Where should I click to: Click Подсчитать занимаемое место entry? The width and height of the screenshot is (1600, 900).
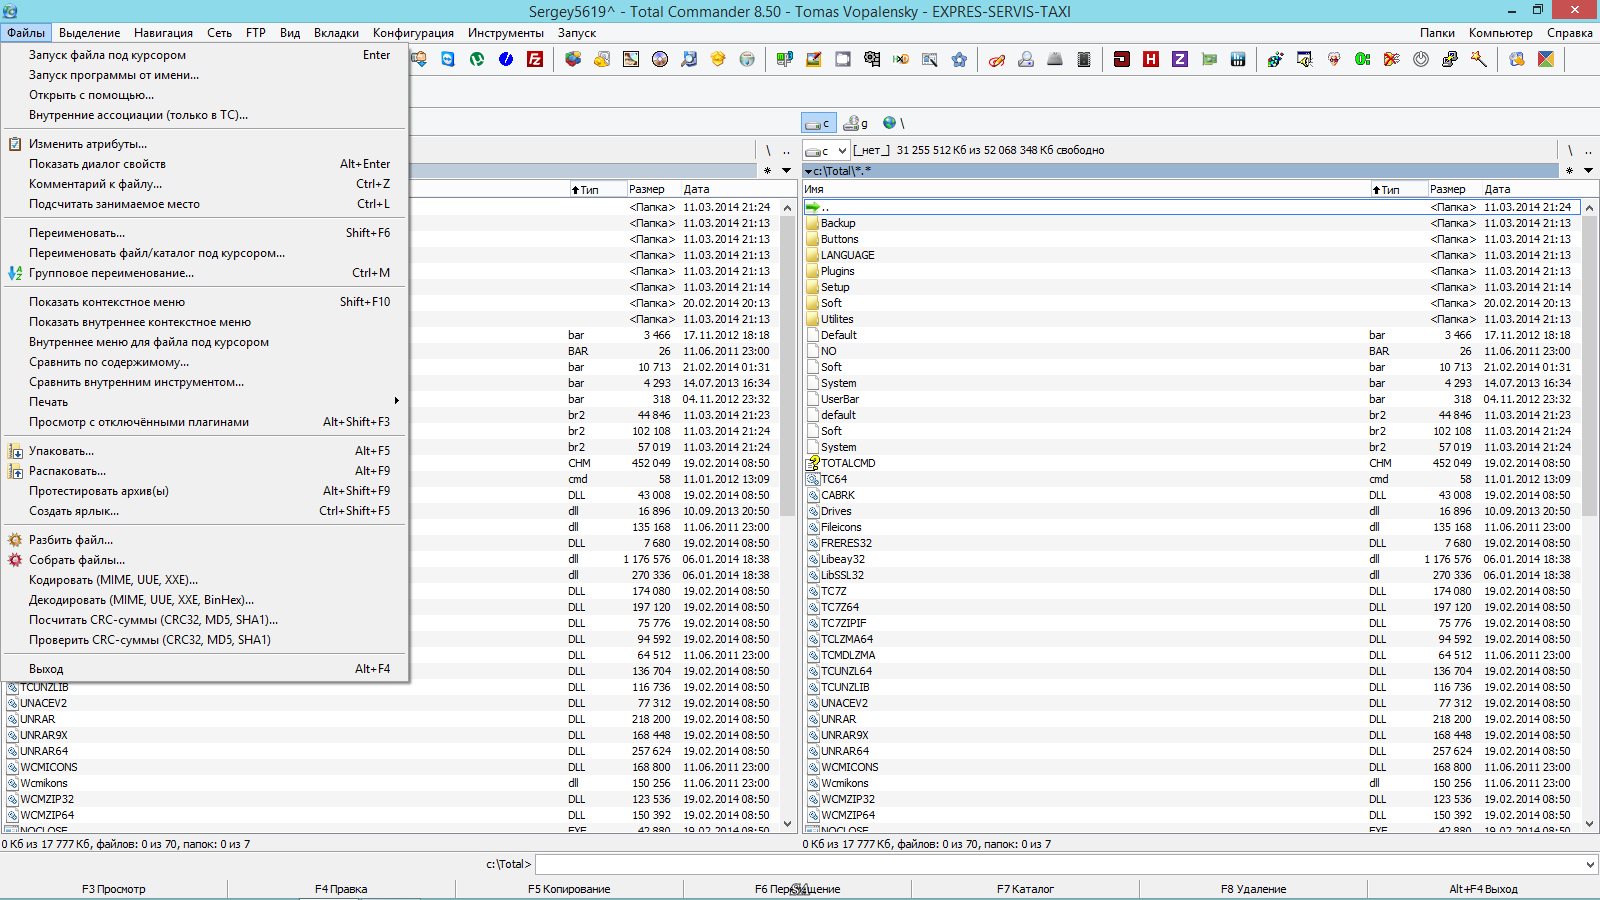205,204
